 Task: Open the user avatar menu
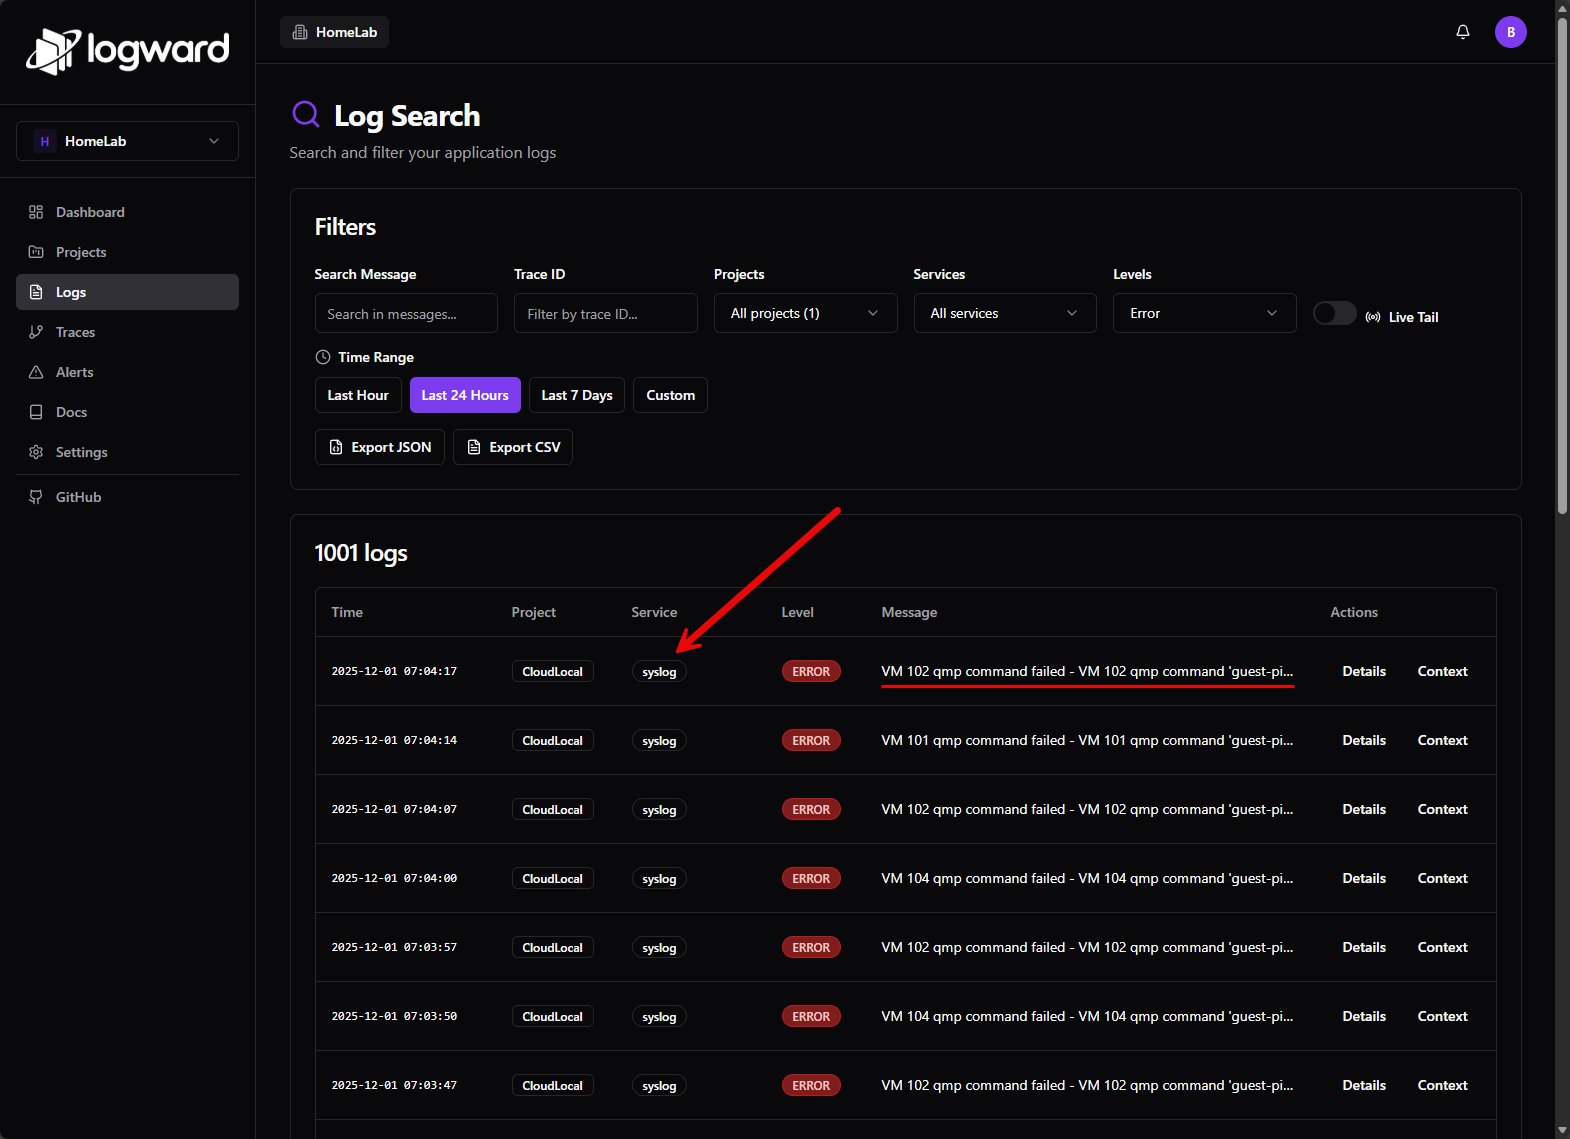[1510, 32]
